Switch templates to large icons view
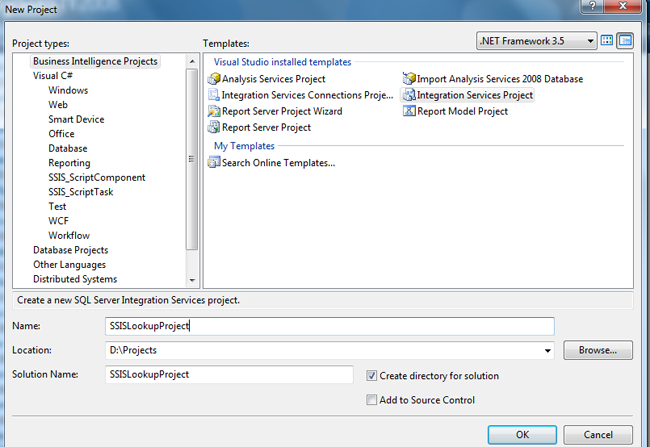 (608, 41)
